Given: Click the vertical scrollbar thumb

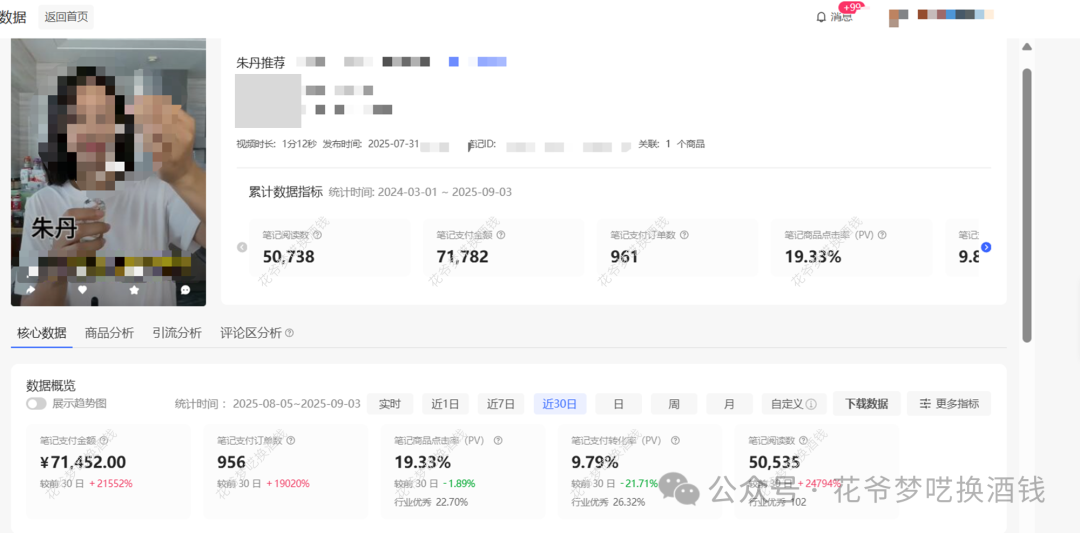Looking at the screenshot, I should coord(1027,205).
